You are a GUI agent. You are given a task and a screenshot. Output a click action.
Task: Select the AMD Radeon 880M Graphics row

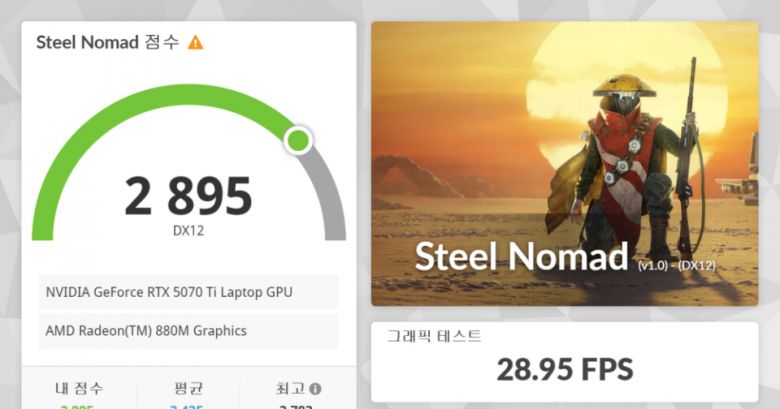tap(188, 331)
